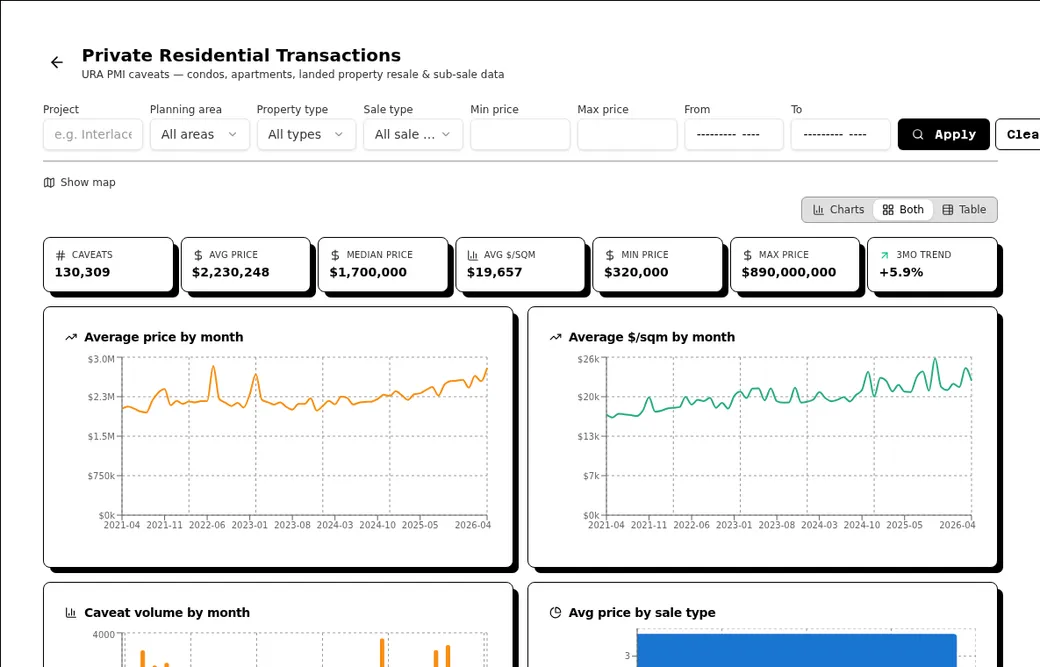Viewport: 1040px width, 667px height.
Task: Open the To date field
Action: click(x=840, y=135)
